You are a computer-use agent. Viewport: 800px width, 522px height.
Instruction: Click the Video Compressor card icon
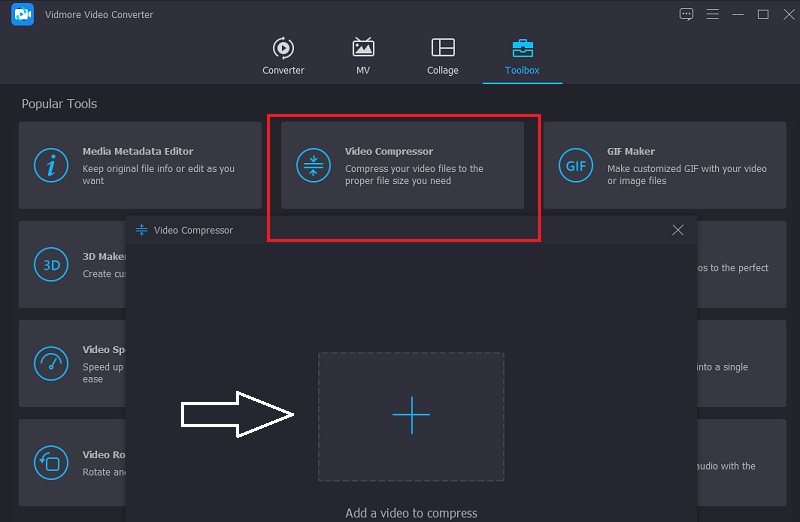tap(313, 166)
